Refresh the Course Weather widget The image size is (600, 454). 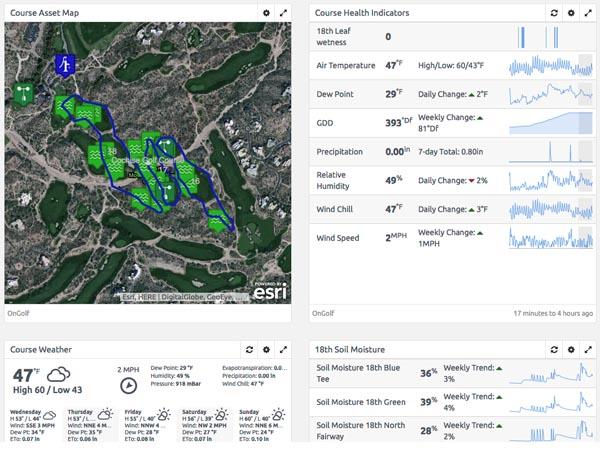(x=249, y=349)
